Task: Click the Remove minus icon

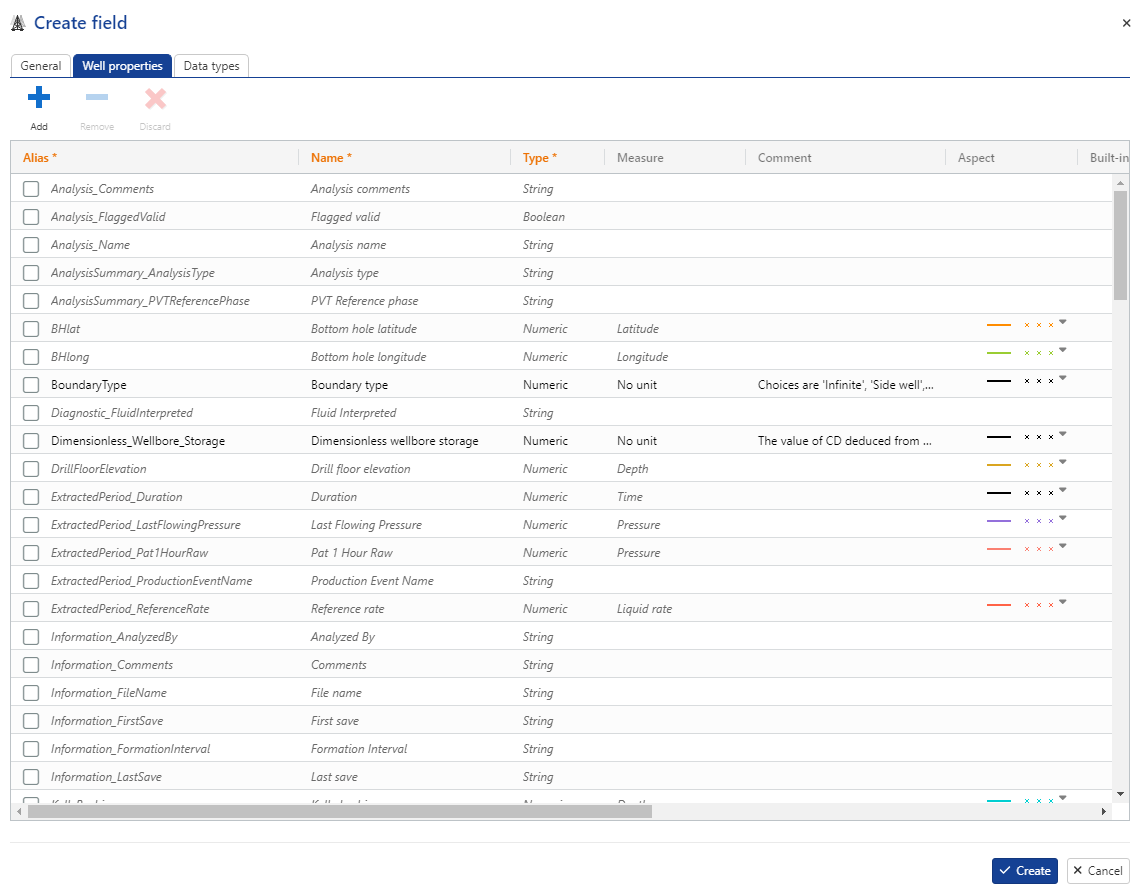Action: (97, 97)
